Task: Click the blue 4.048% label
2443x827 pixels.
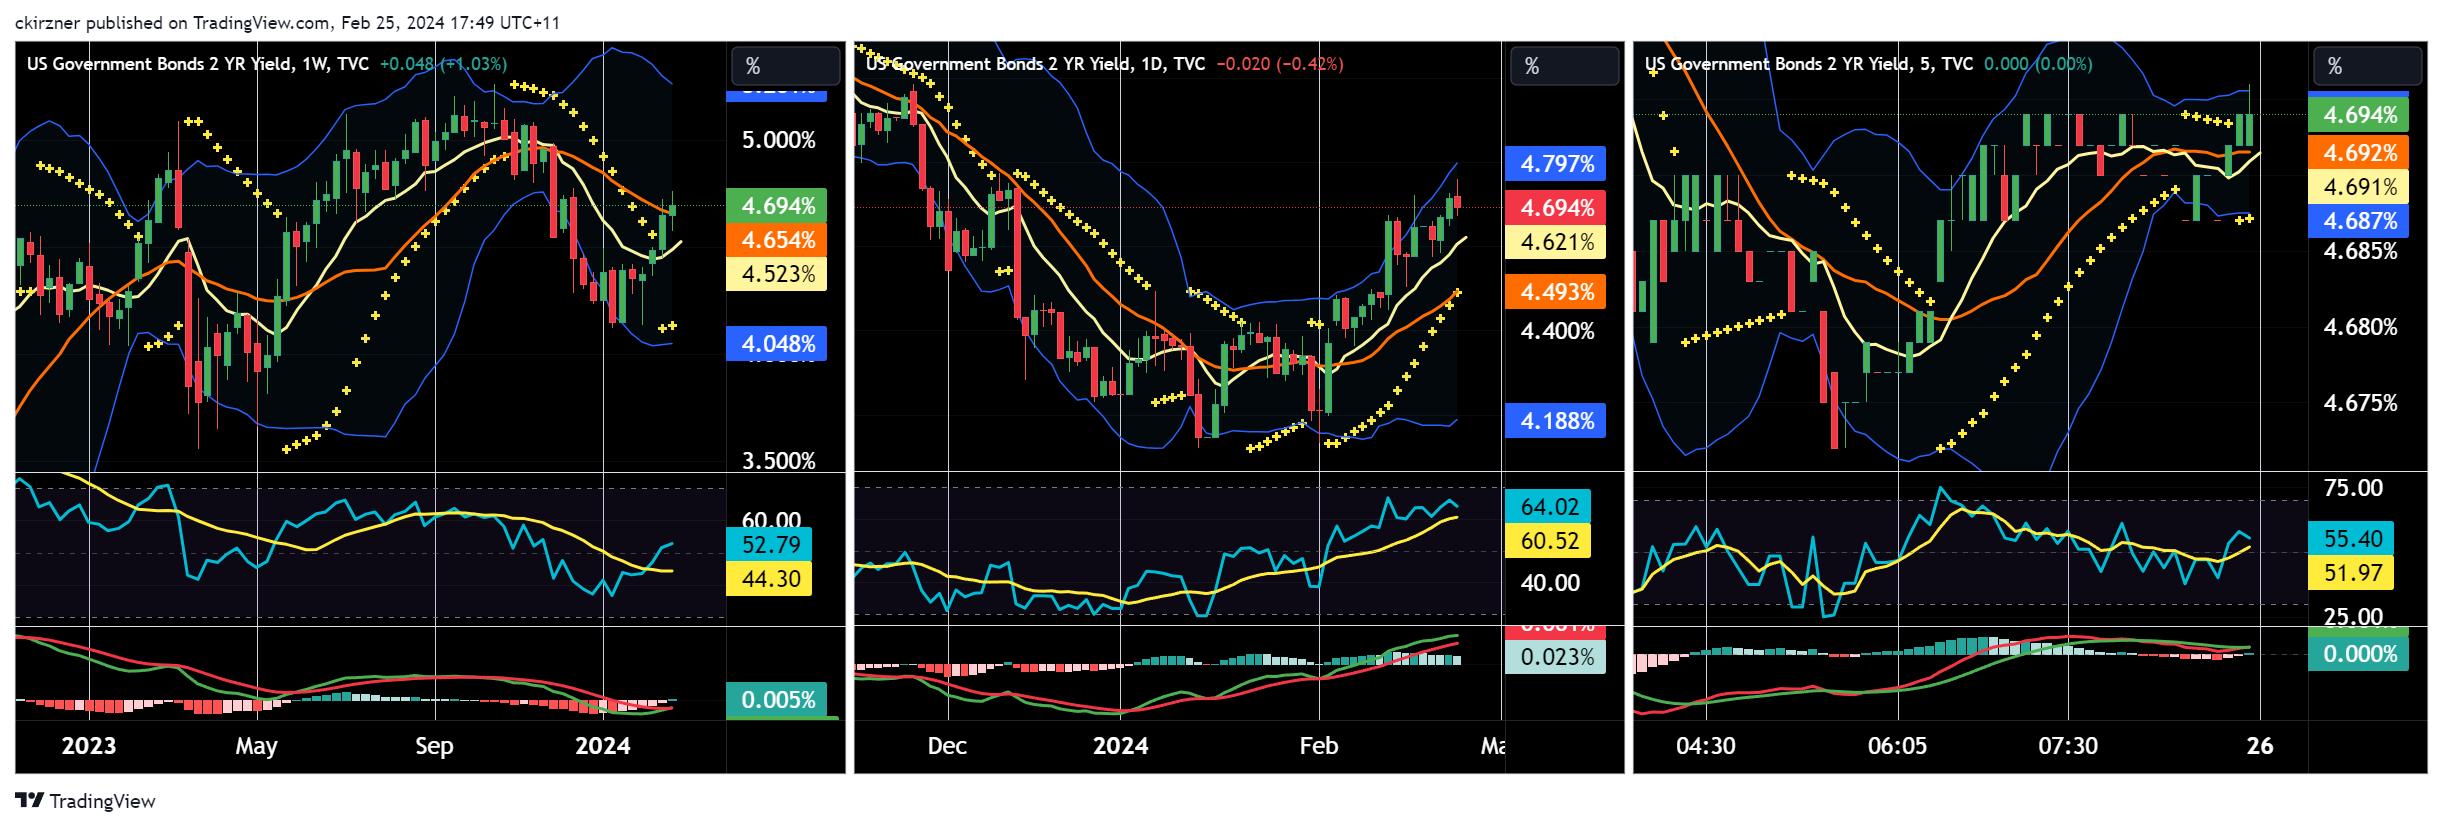Action: pos(777,344)
